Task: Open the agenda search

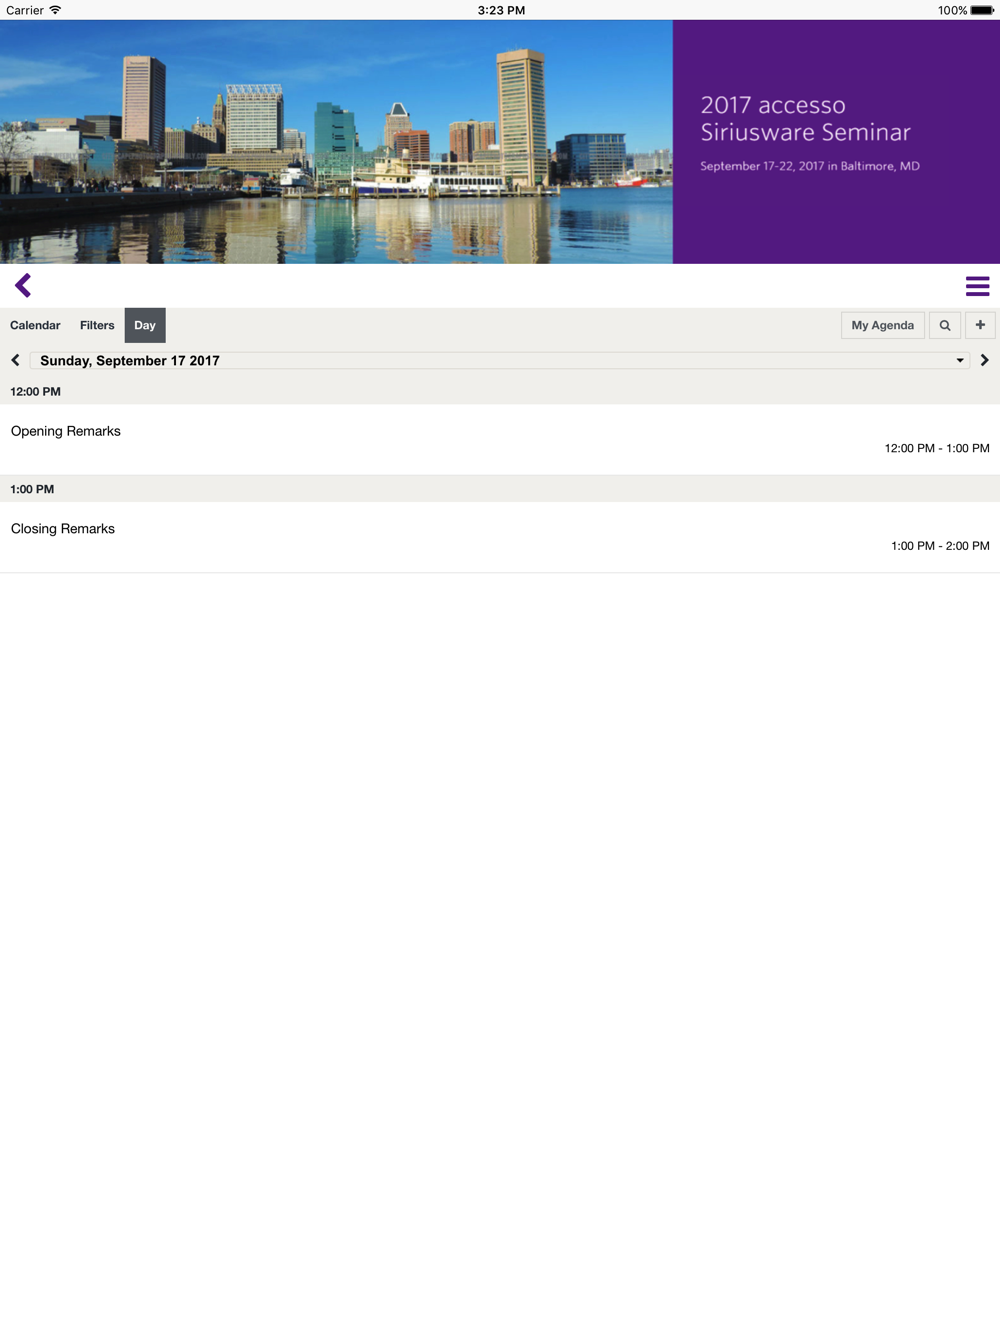Action: click(x=945, y=325)
